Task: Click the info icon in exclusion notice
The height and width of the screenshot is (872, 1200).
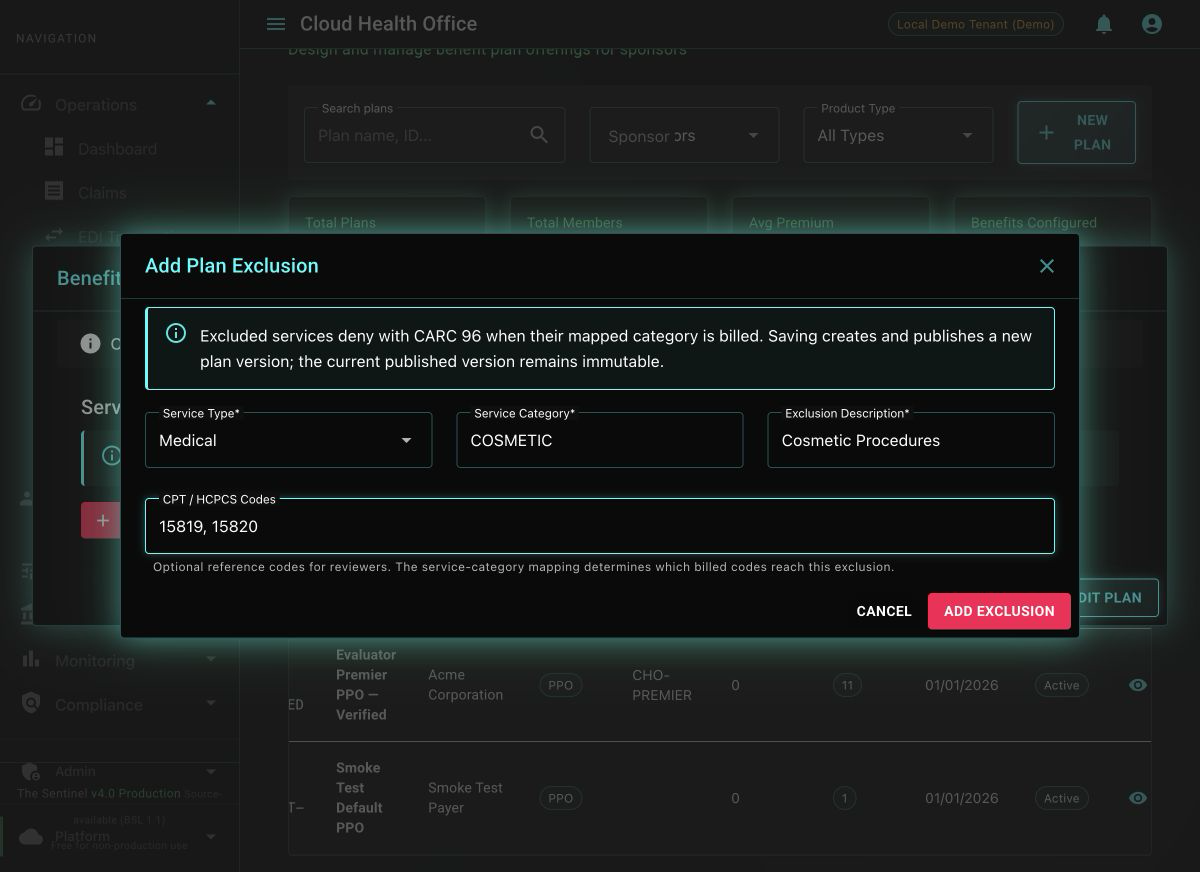Action: click(x=176, y=333)
